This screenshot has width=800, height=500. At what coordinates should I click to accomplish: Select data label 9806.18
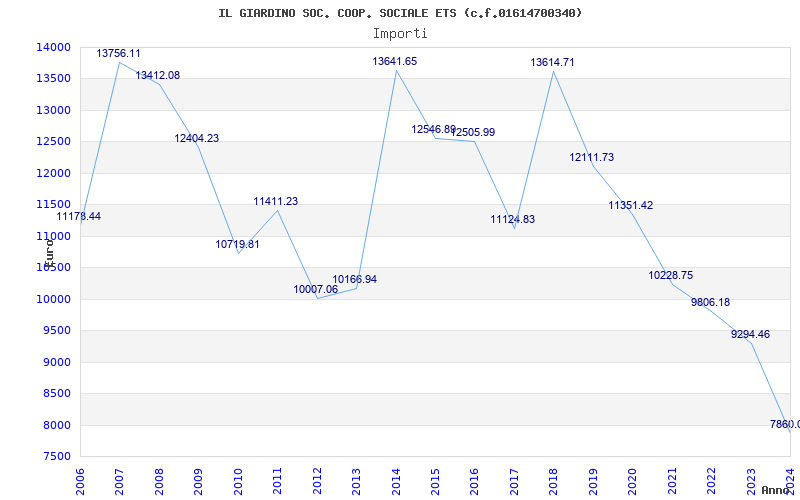click(710, 303)
